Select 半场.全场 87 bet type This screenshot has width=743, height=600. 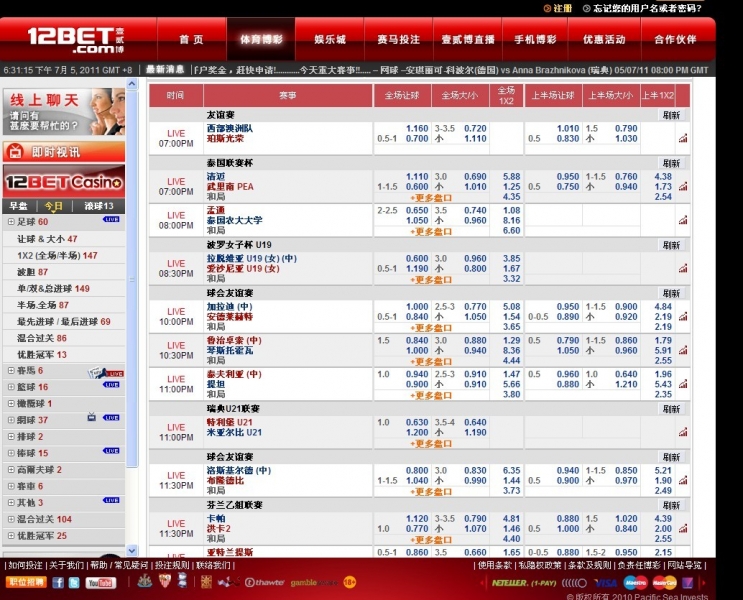tap(43, 305)
